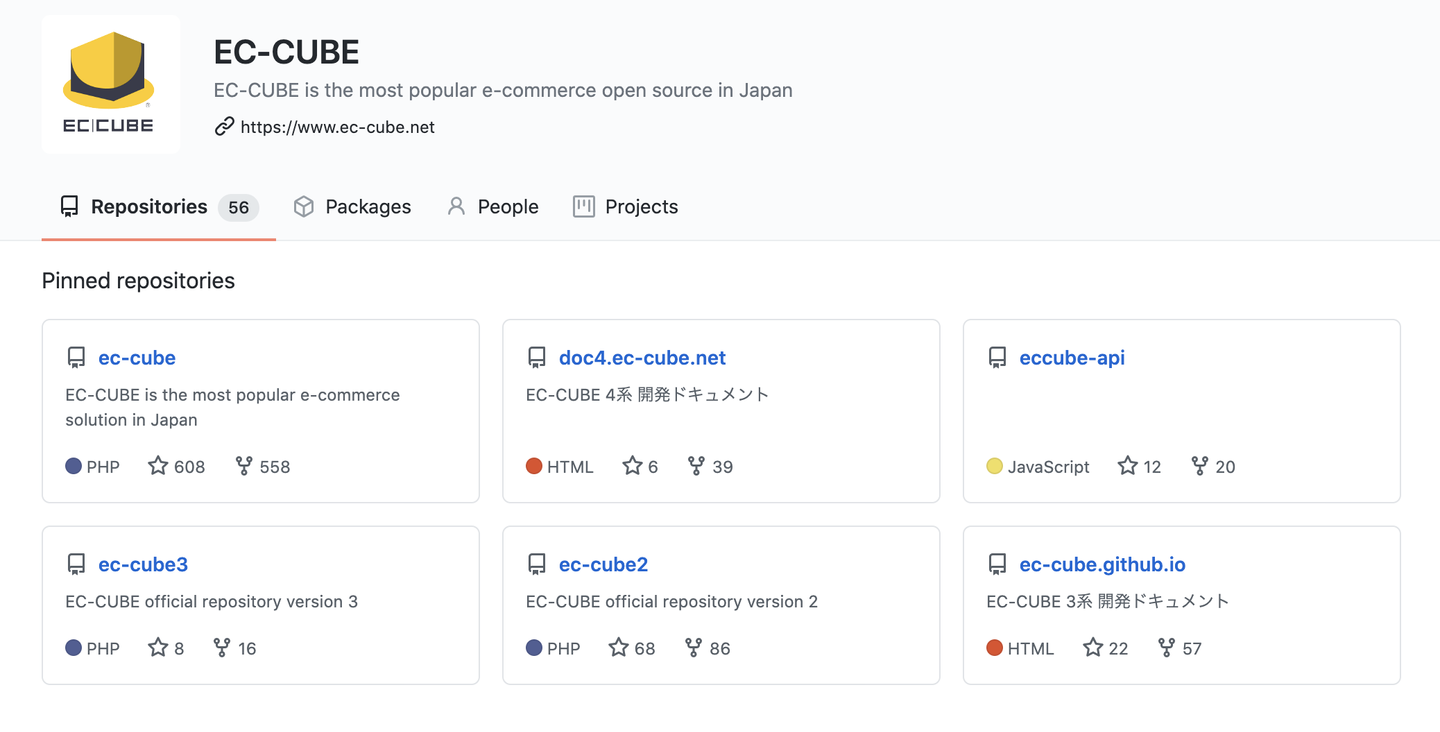Select the Projects tab
The width and height of the screenshot is (1440, 732).
click(641, 207)
